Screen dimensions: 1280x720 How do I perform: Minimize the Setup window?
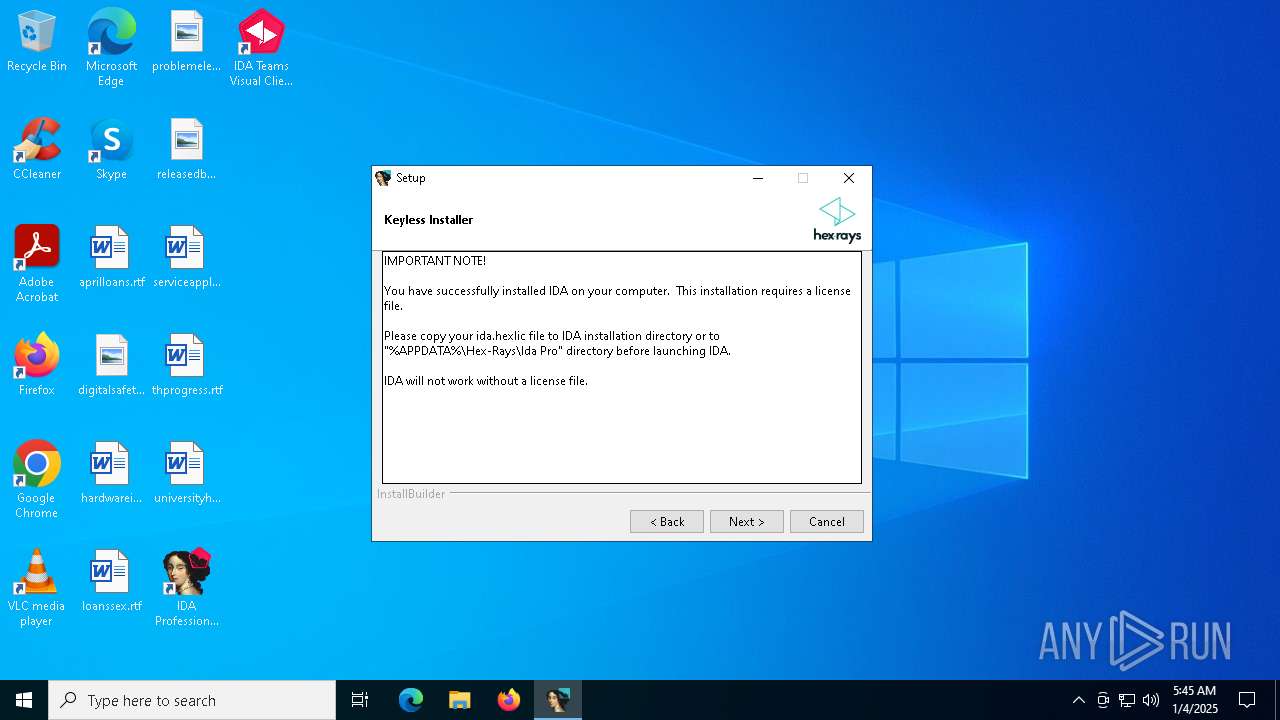758,178
